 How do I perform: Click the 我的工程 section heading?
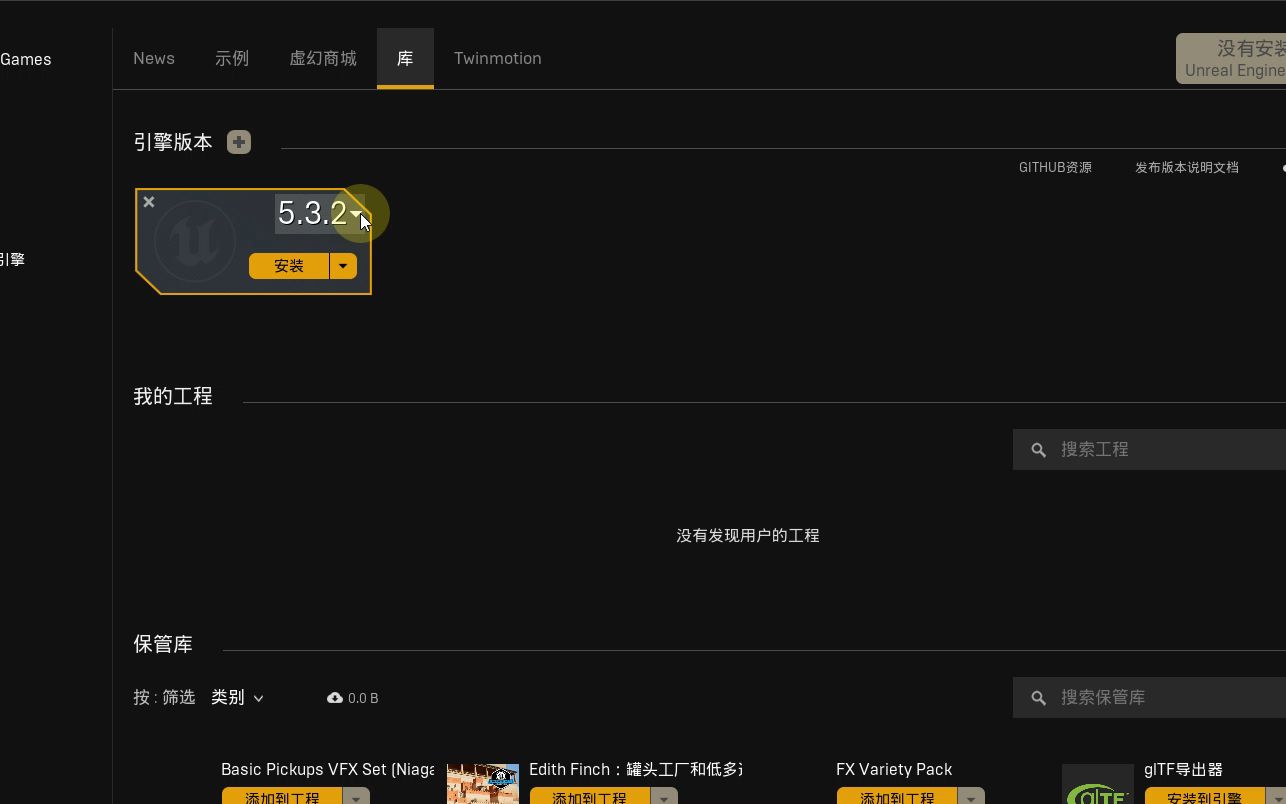173,396
